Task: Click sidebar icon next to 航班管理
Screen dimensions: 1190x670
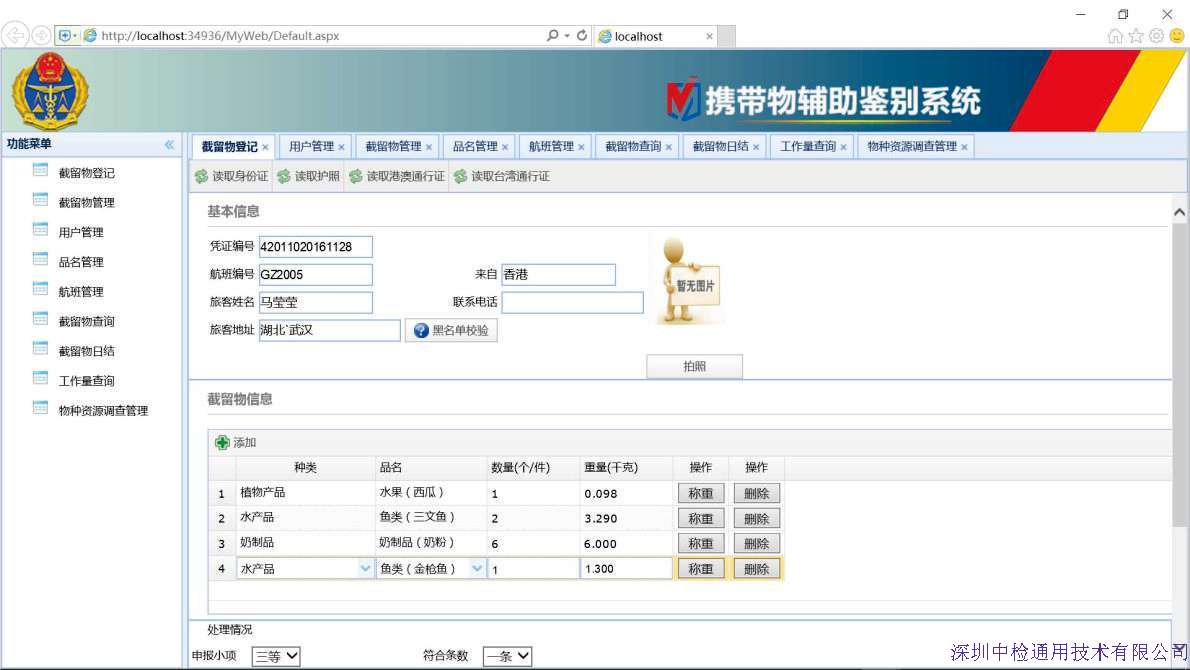Action: [x=40, y=288]
